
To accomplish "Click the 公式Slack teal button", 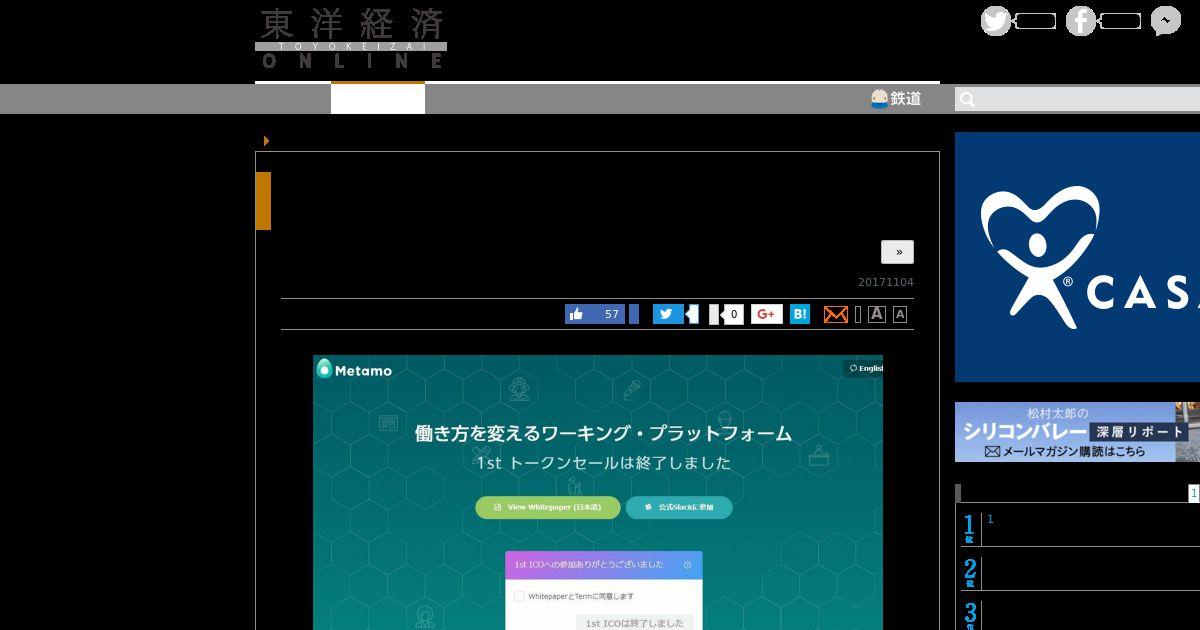I will pyautogui.click(x=679, y=507).
